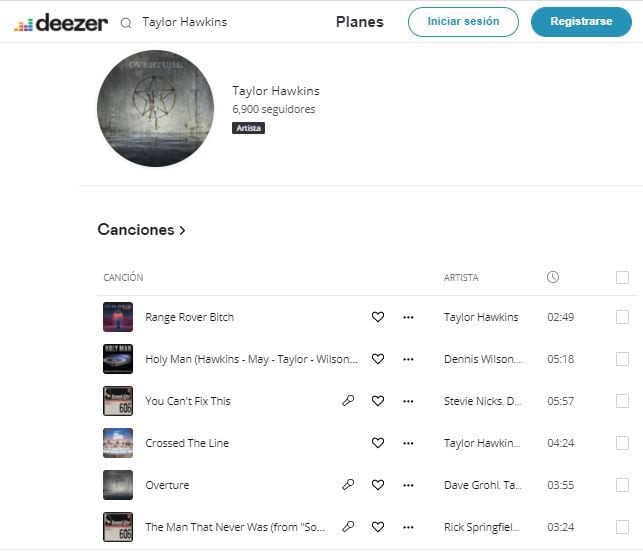This screenshot has height=556, width=643.
Task: Click the search magnifier icon
Action: click(x=126, y=22)
